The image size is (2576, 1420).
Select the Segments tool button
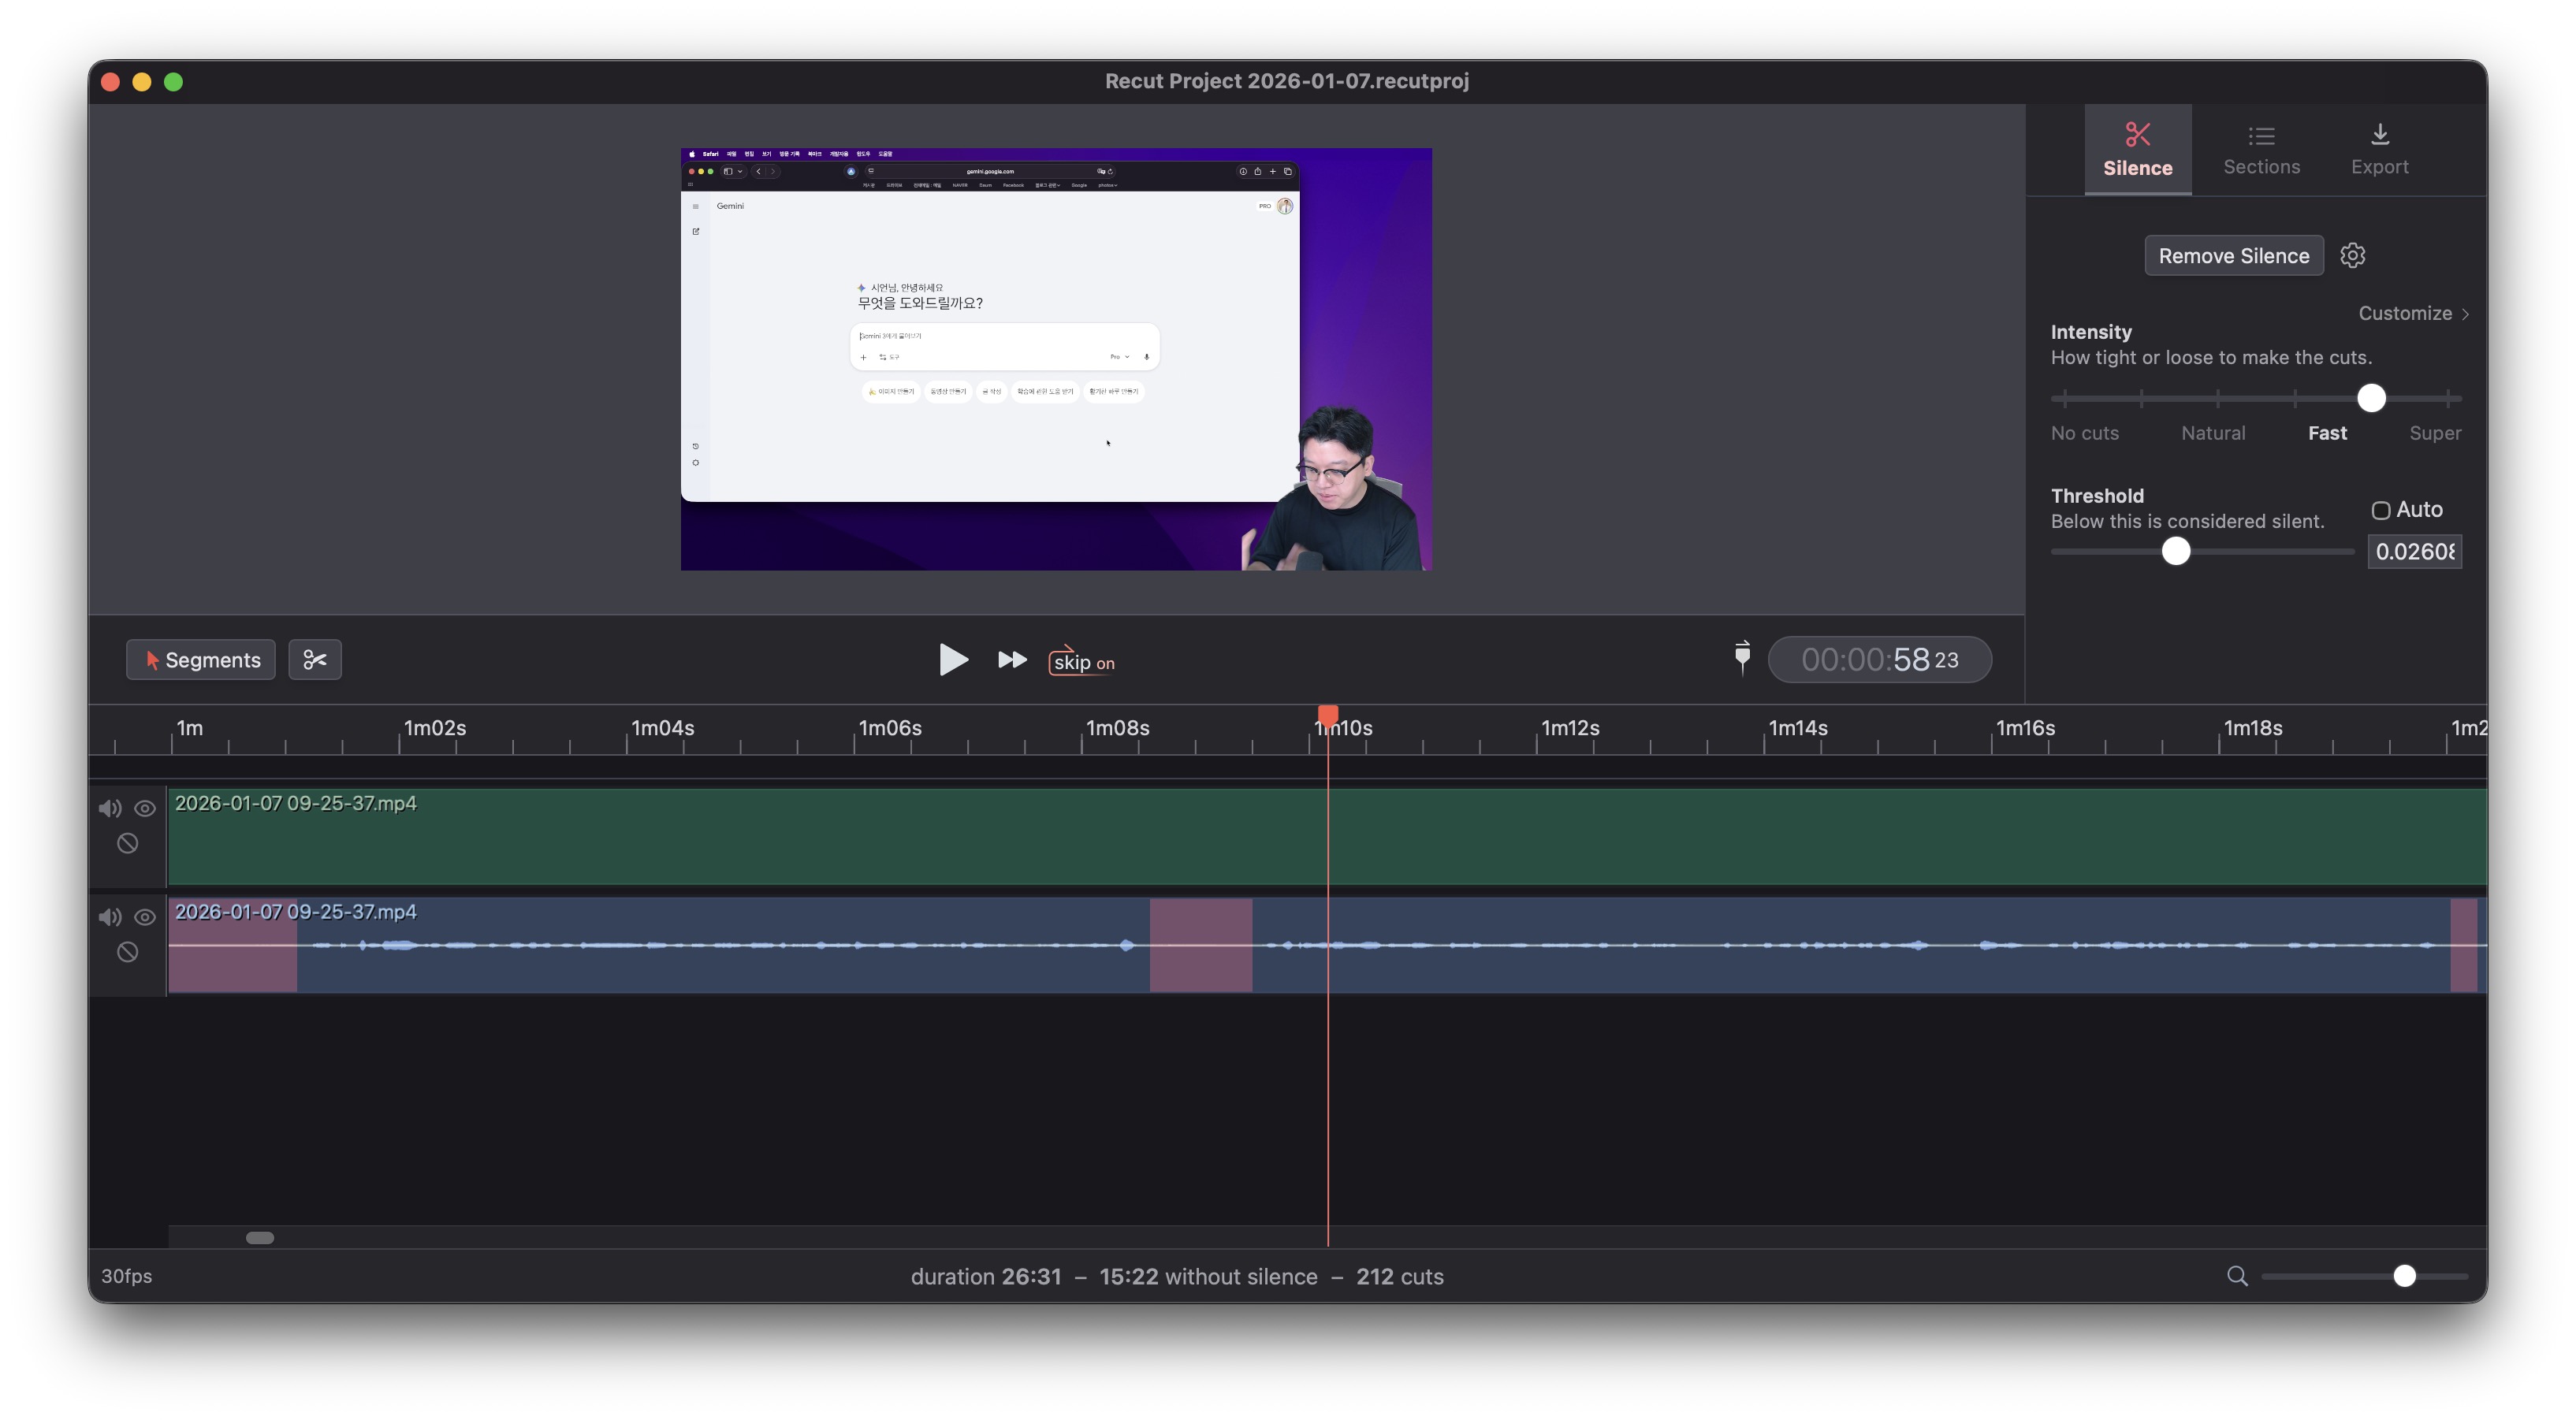click(201, 660)
